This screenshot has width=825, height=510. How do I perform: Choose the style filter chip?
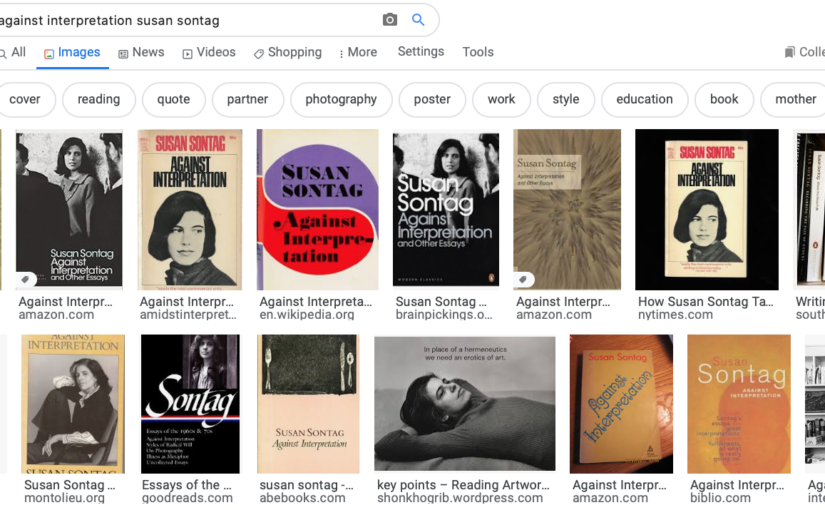pos(566,99)
